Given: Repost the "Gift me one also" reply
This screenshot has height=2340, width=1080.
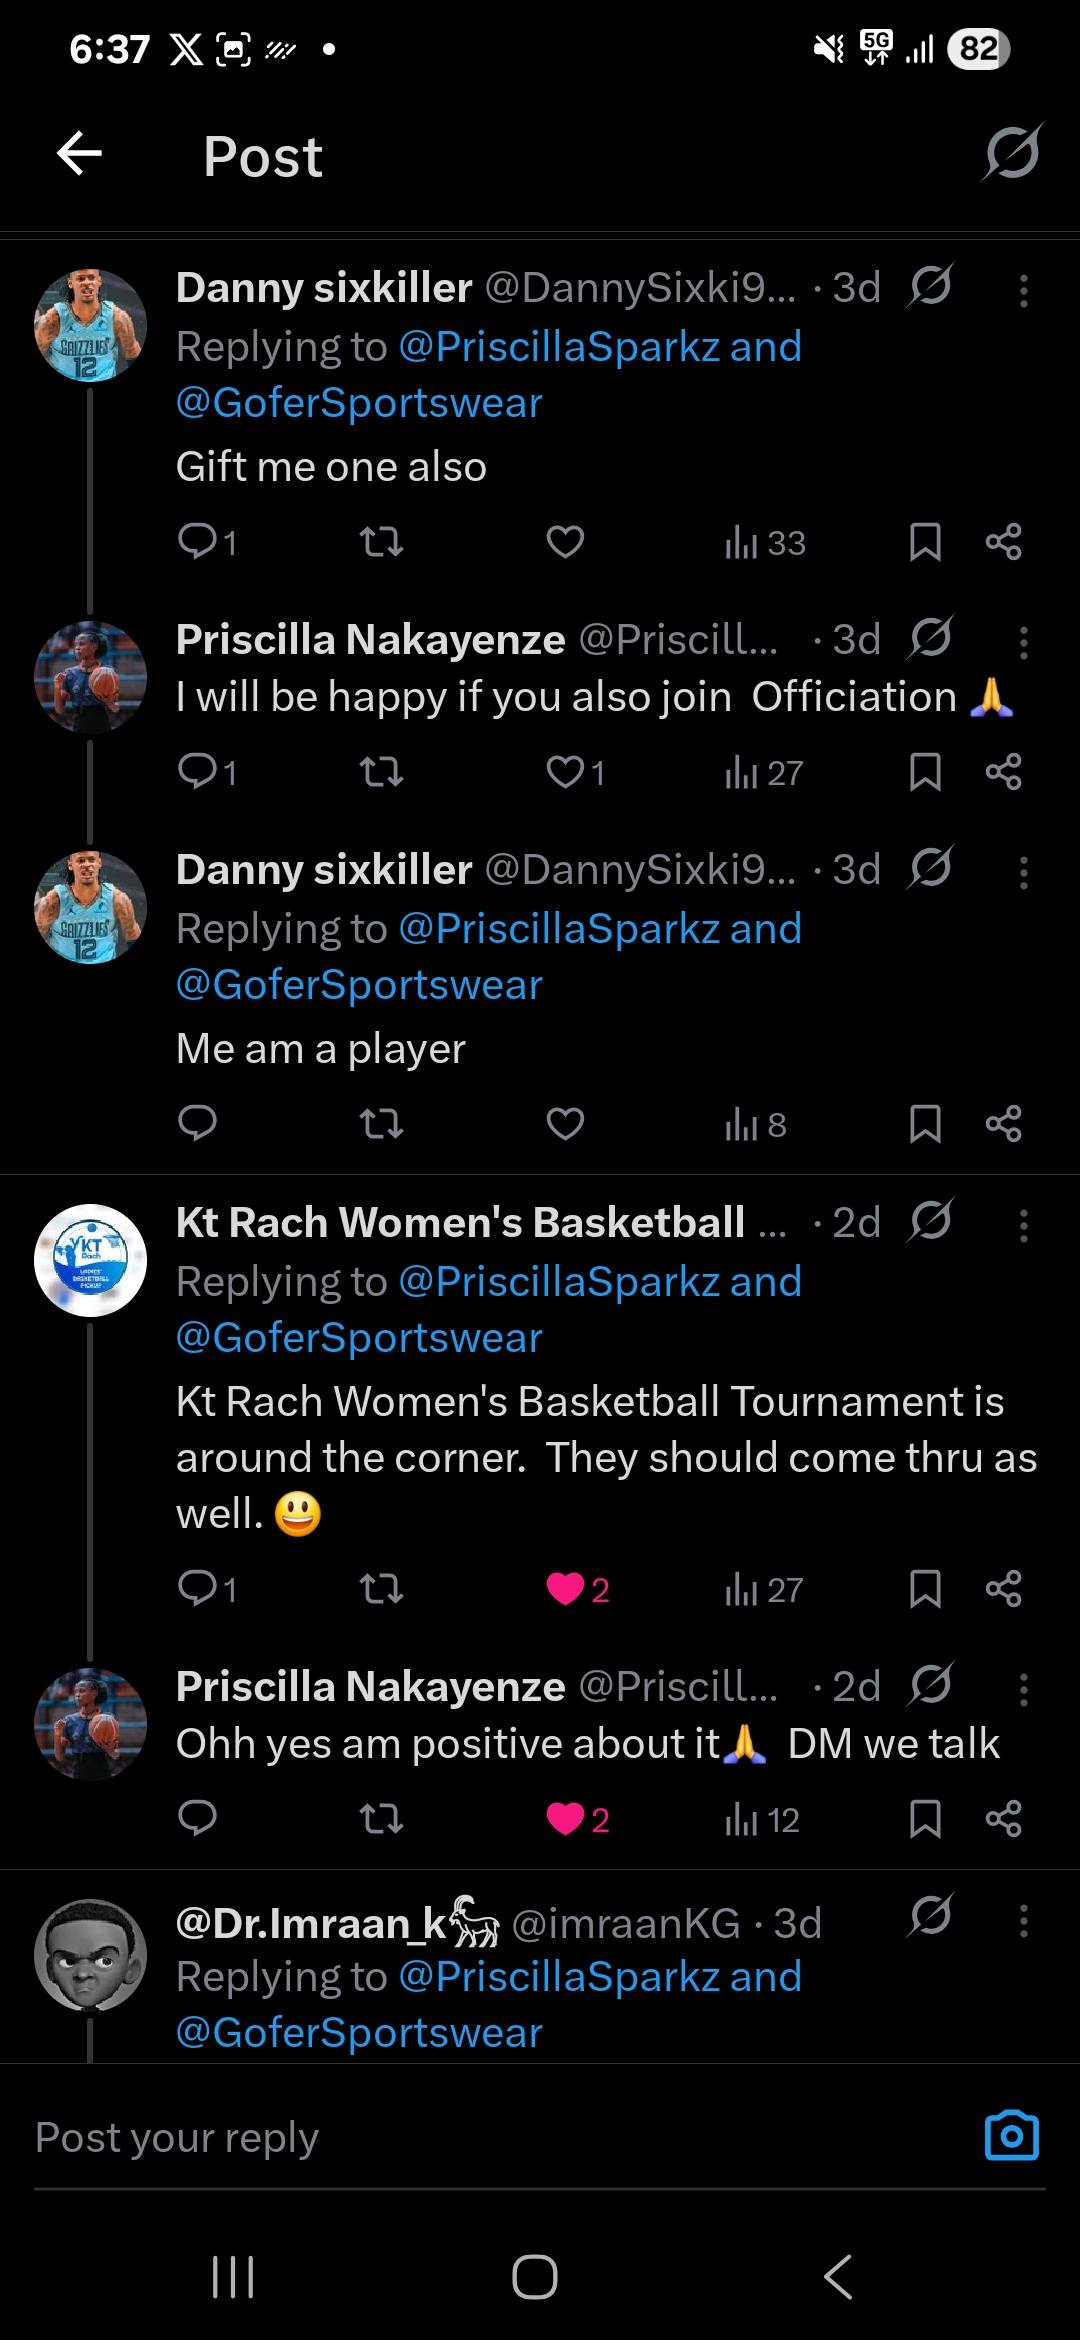Looking at the screenshot, I should coord(381,542).
